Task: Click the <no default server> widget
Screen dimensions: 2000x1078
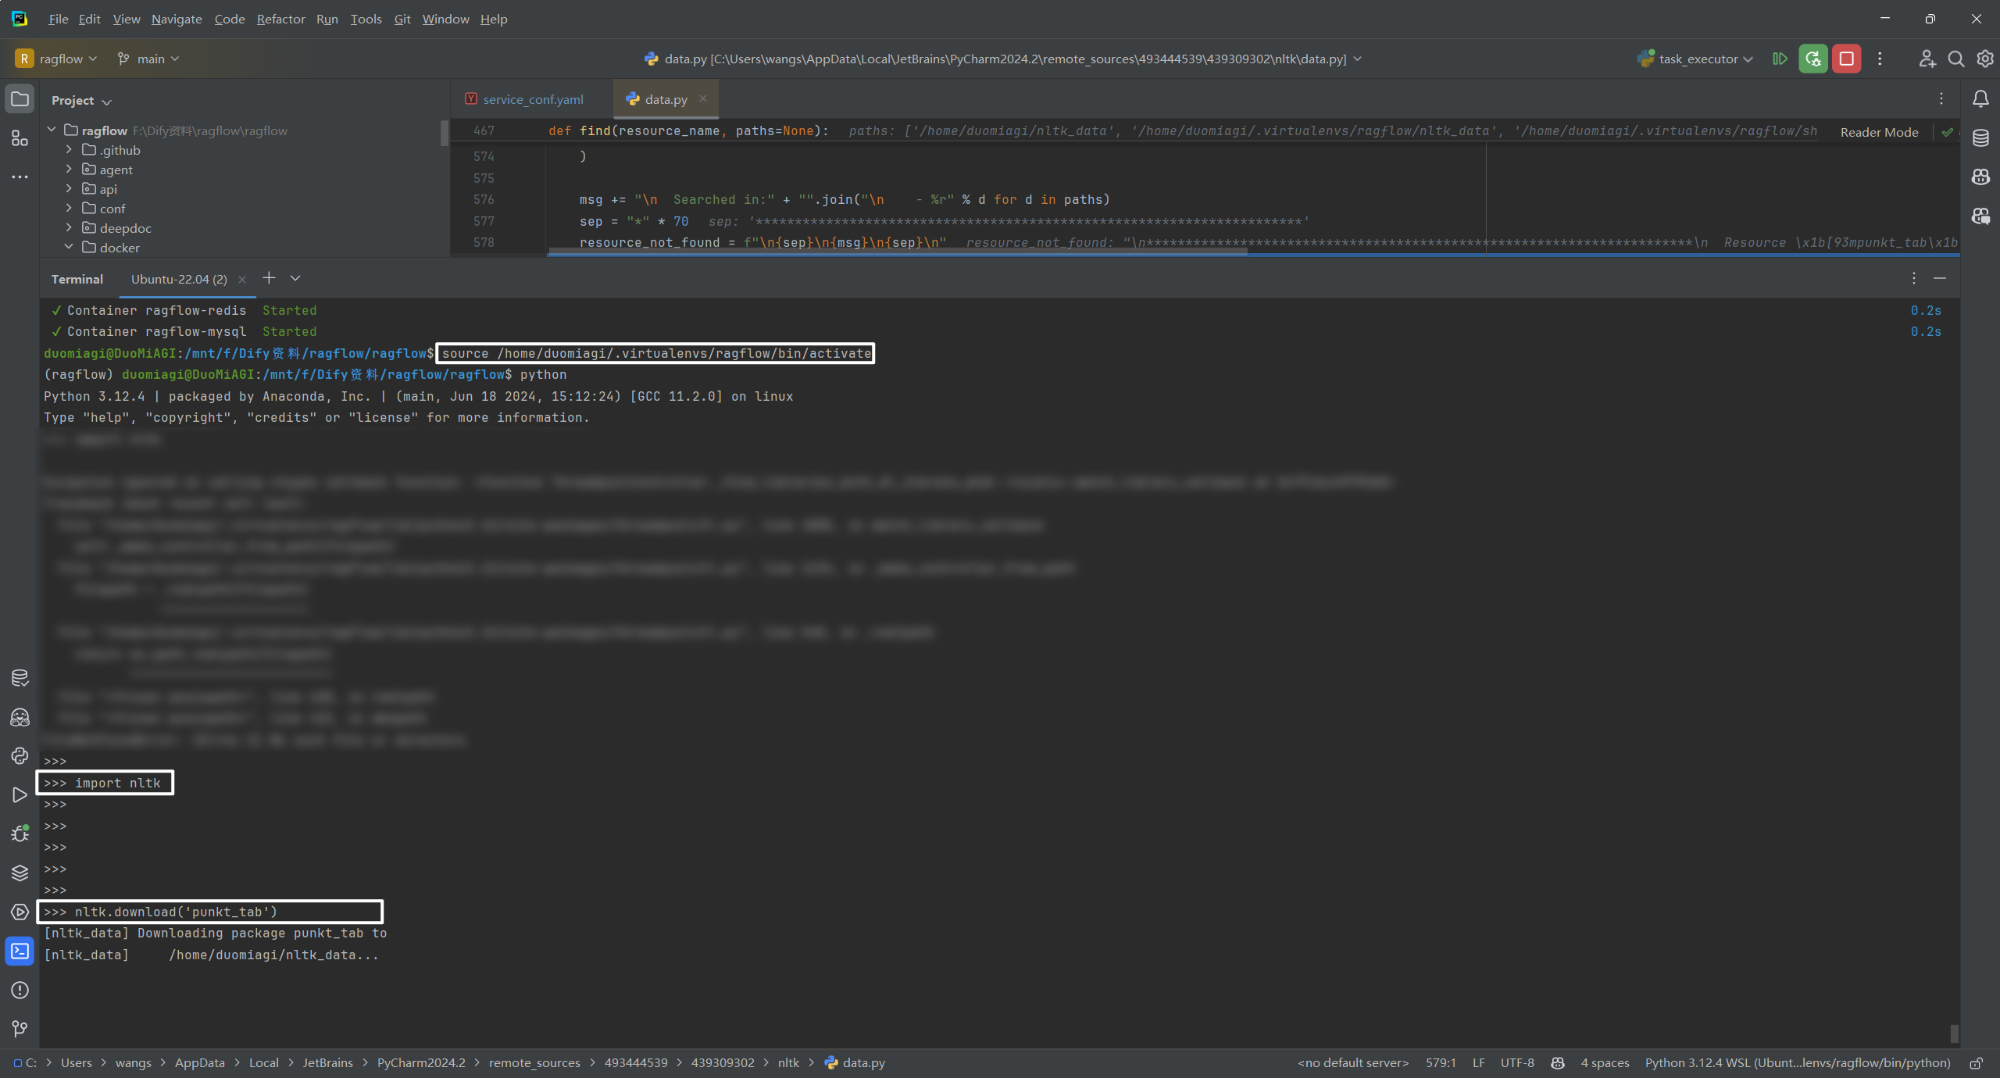Action: point(1353,1063)
